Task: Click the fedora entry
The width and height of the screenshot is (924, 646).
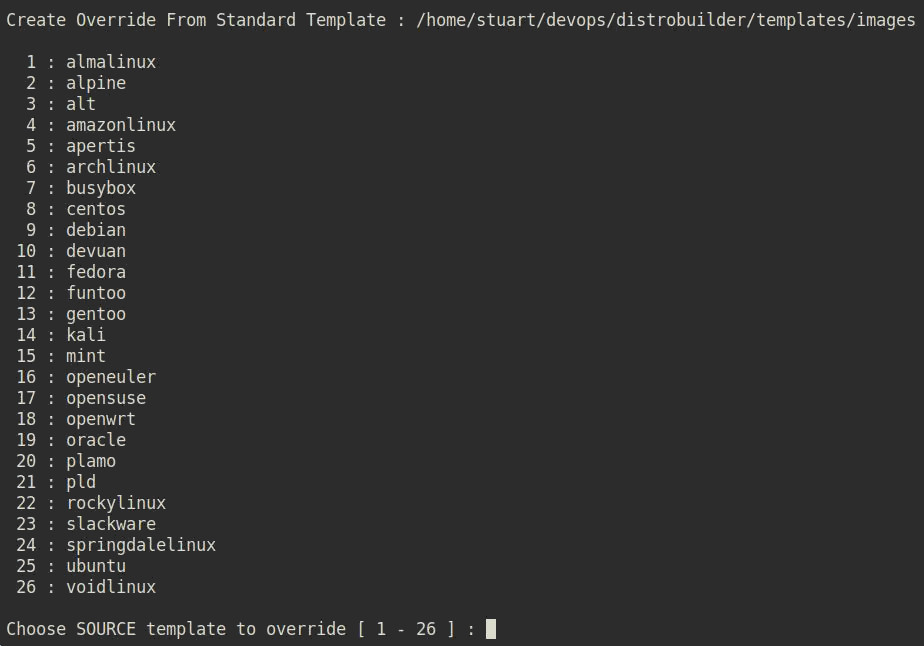Action: [96, 272]
